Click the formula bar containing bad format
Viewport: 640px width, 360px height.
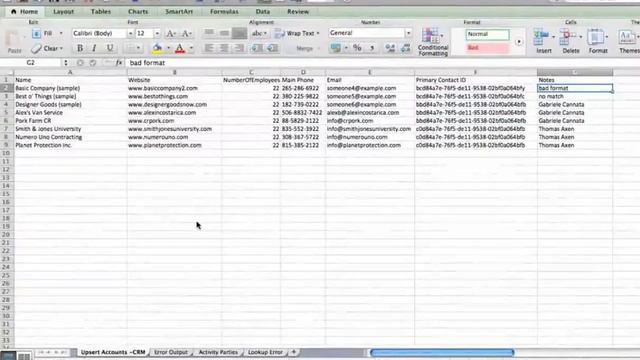(x=382, y=63)
